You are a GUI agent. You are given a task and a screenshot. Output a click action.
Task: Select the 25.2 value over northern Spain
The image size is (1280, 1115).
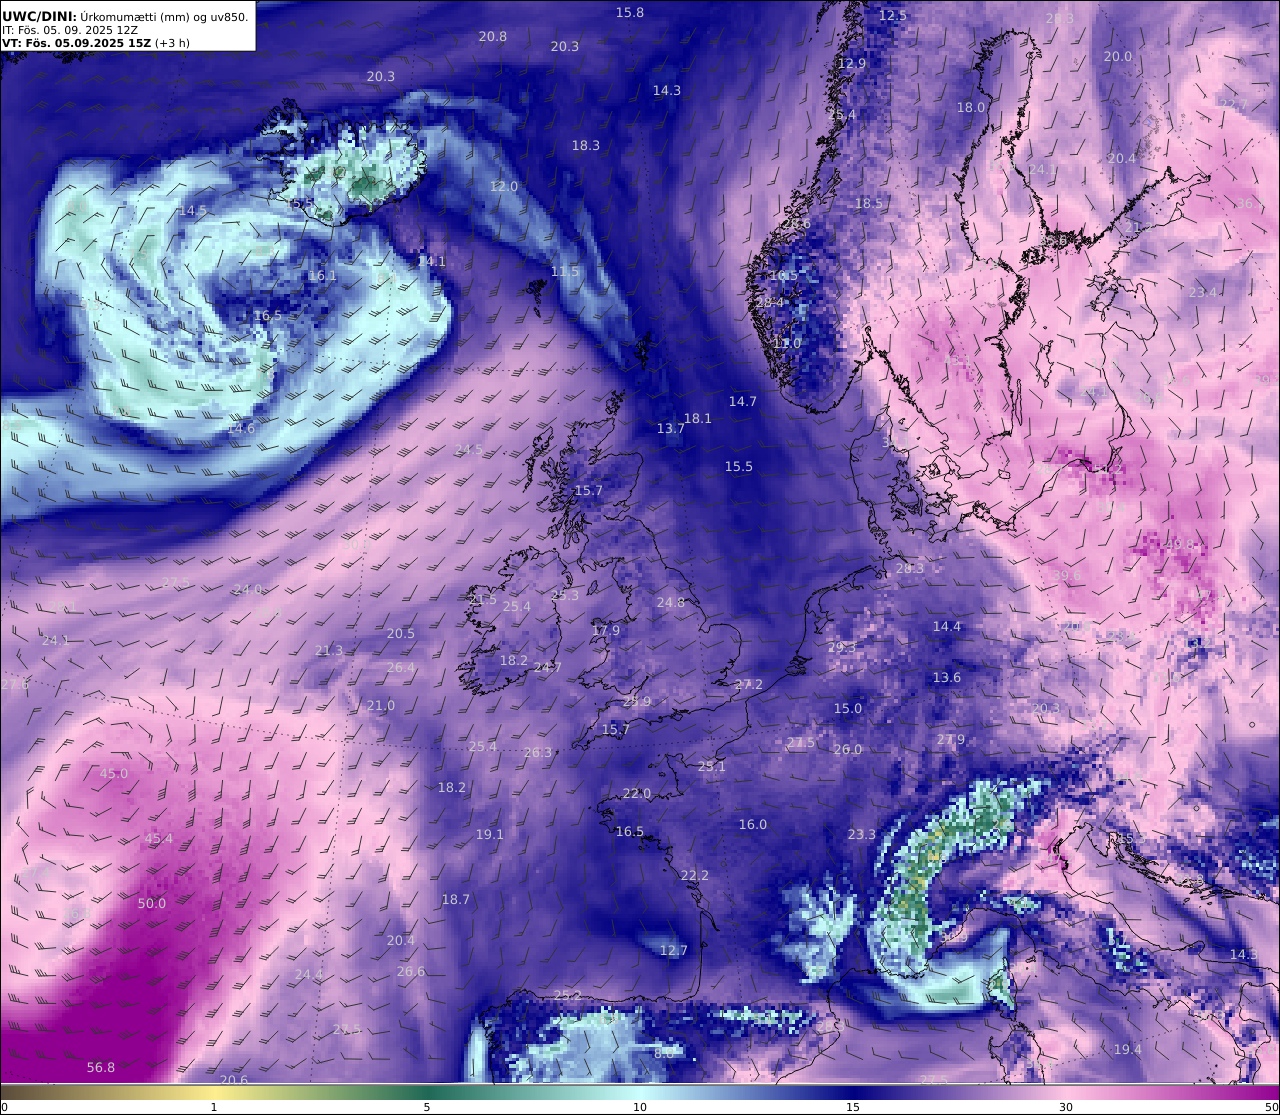coord(568,995)
